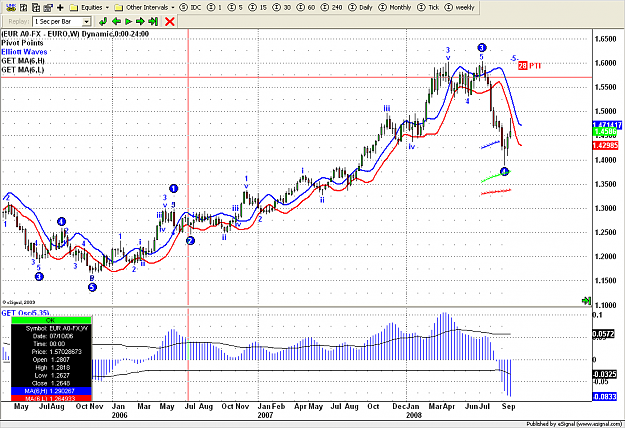Switch to 240 minute interval

[x=332, y=7]
